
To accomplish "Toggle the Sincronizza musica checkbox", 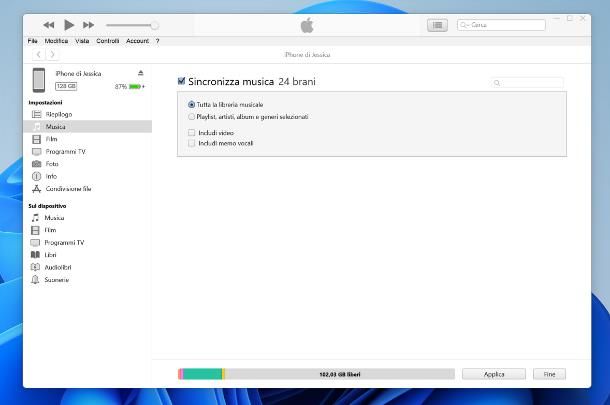I will 181,81.
